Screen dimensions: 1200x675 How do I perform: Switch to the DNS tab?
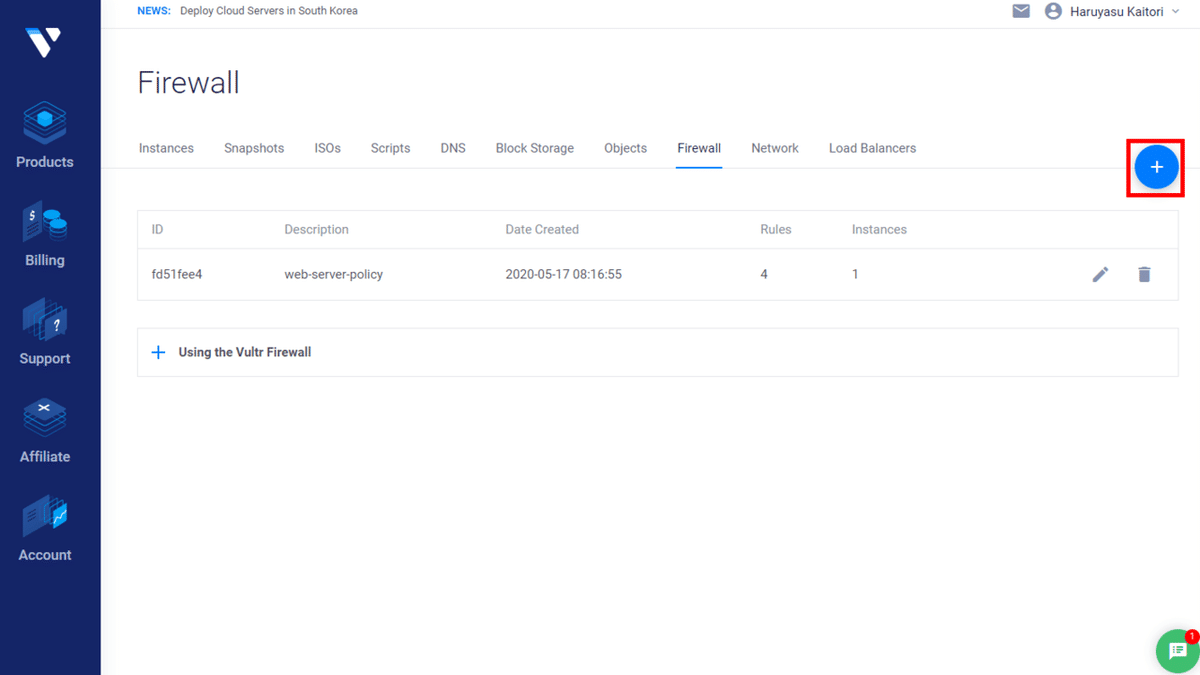tap(453, 148)
